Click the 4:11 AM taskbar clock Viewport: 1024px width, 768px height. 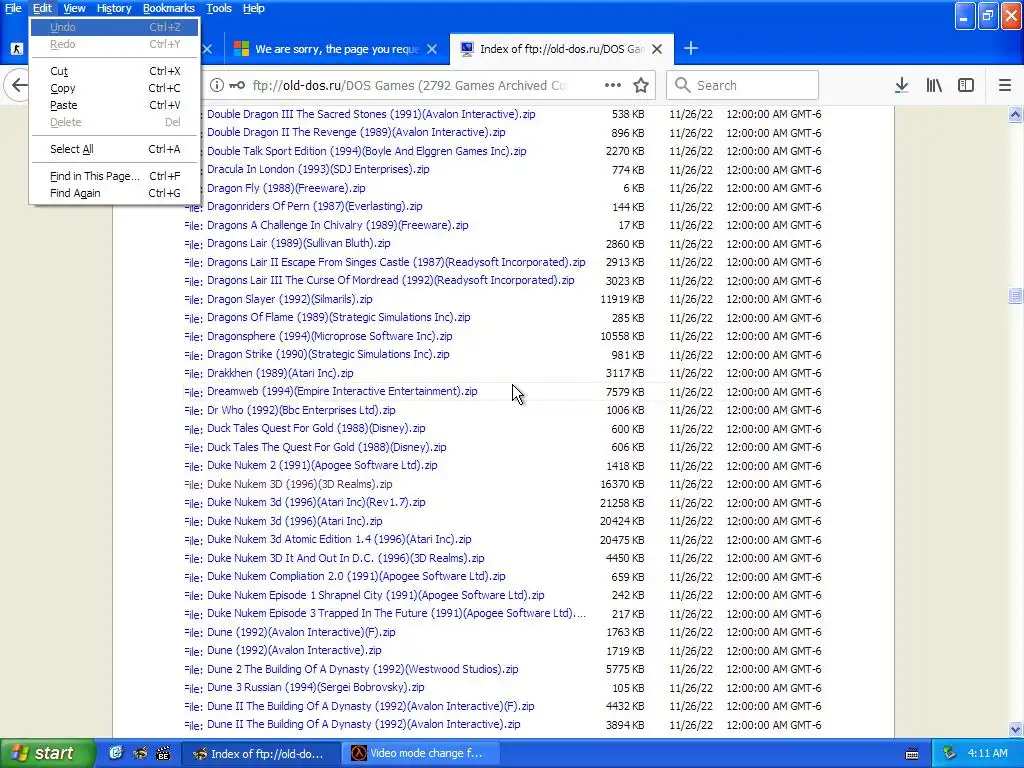pyautogui.click(x=987, y=753)
